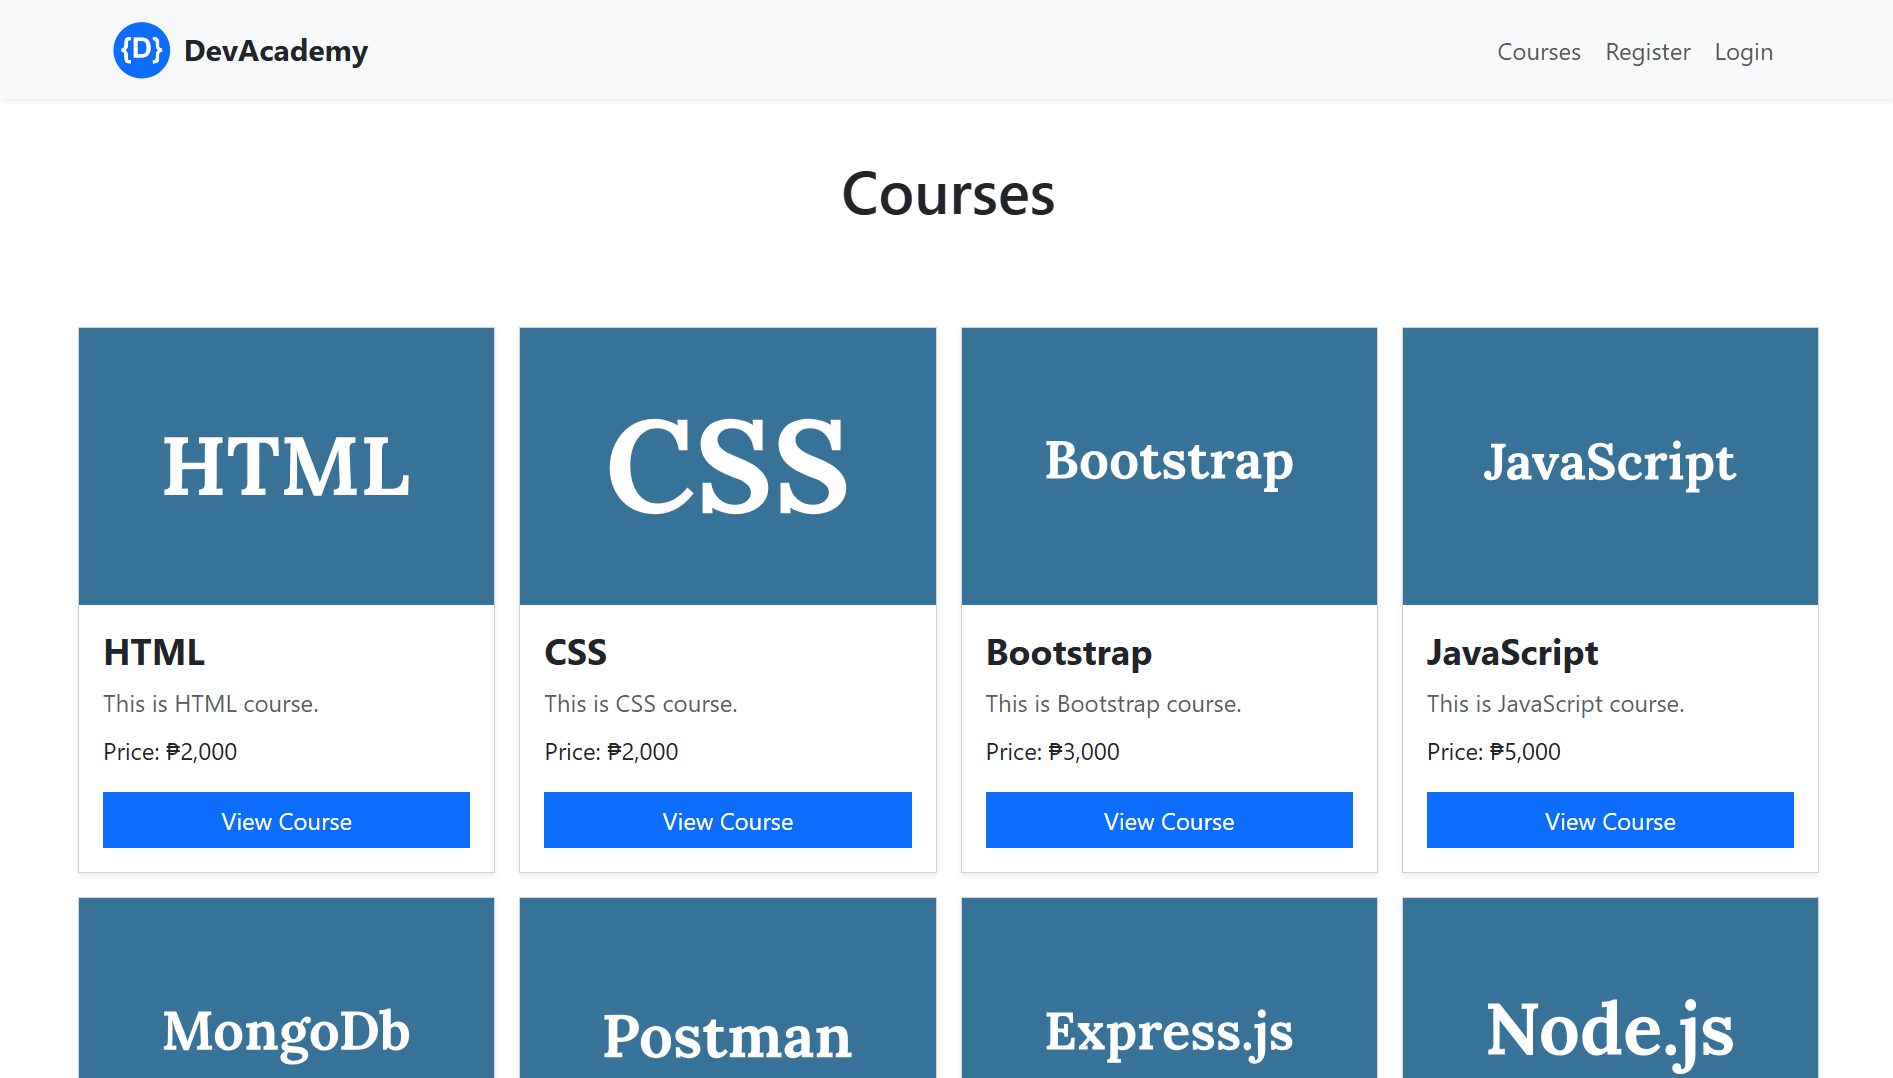Click View Course under CSS
1893x1078 pixels.
[x=727, y=820]
